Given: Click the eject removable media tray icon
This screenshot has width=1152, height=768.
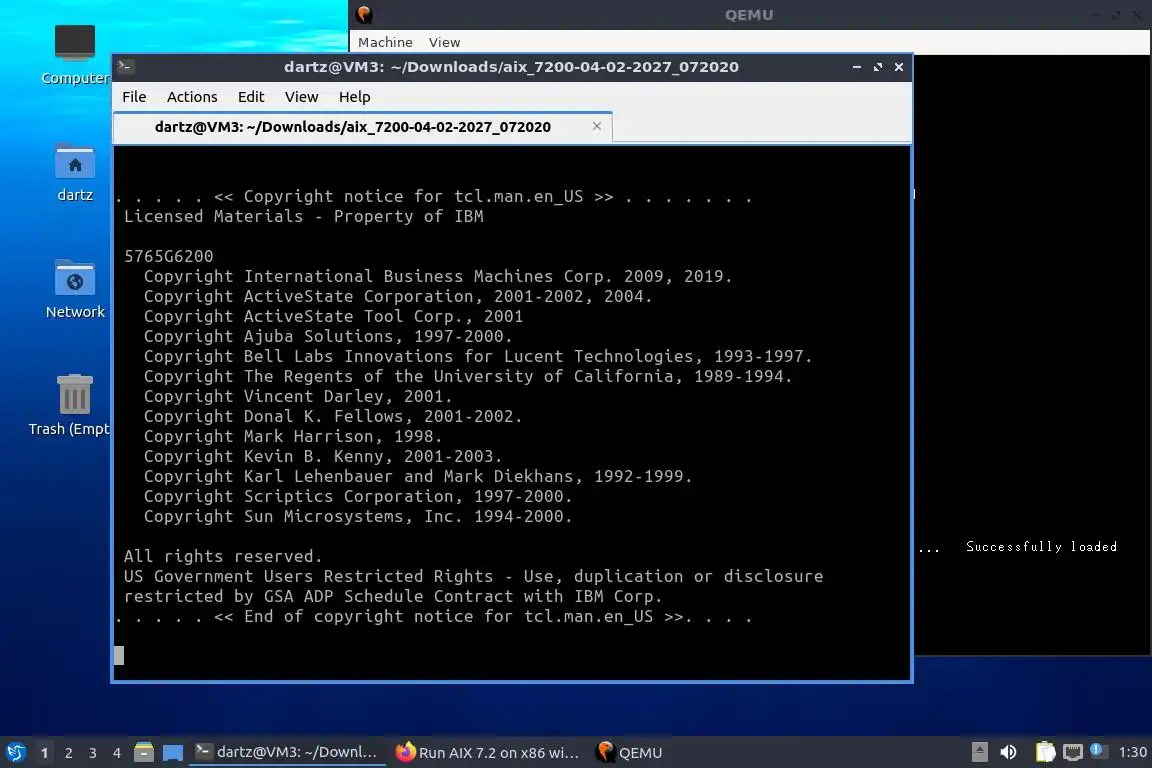Looking at the screenshot, I should pyautogui.click(x=979, y=752).
